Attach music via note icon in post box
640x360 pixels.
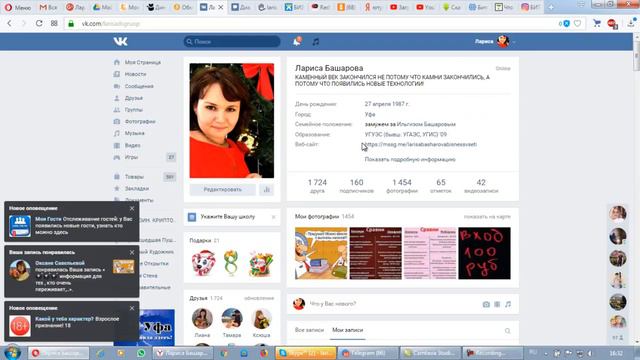pyautogui.click(x=508, y=304)
